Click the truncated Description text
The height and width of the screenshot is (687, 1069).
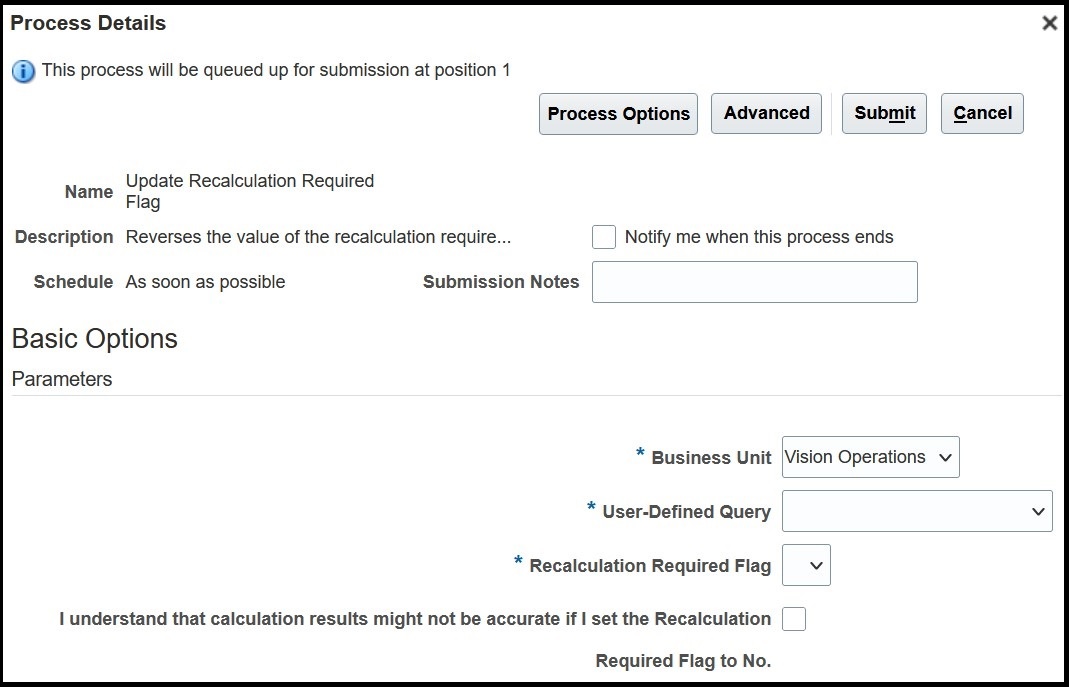click(x=318, y=237)
